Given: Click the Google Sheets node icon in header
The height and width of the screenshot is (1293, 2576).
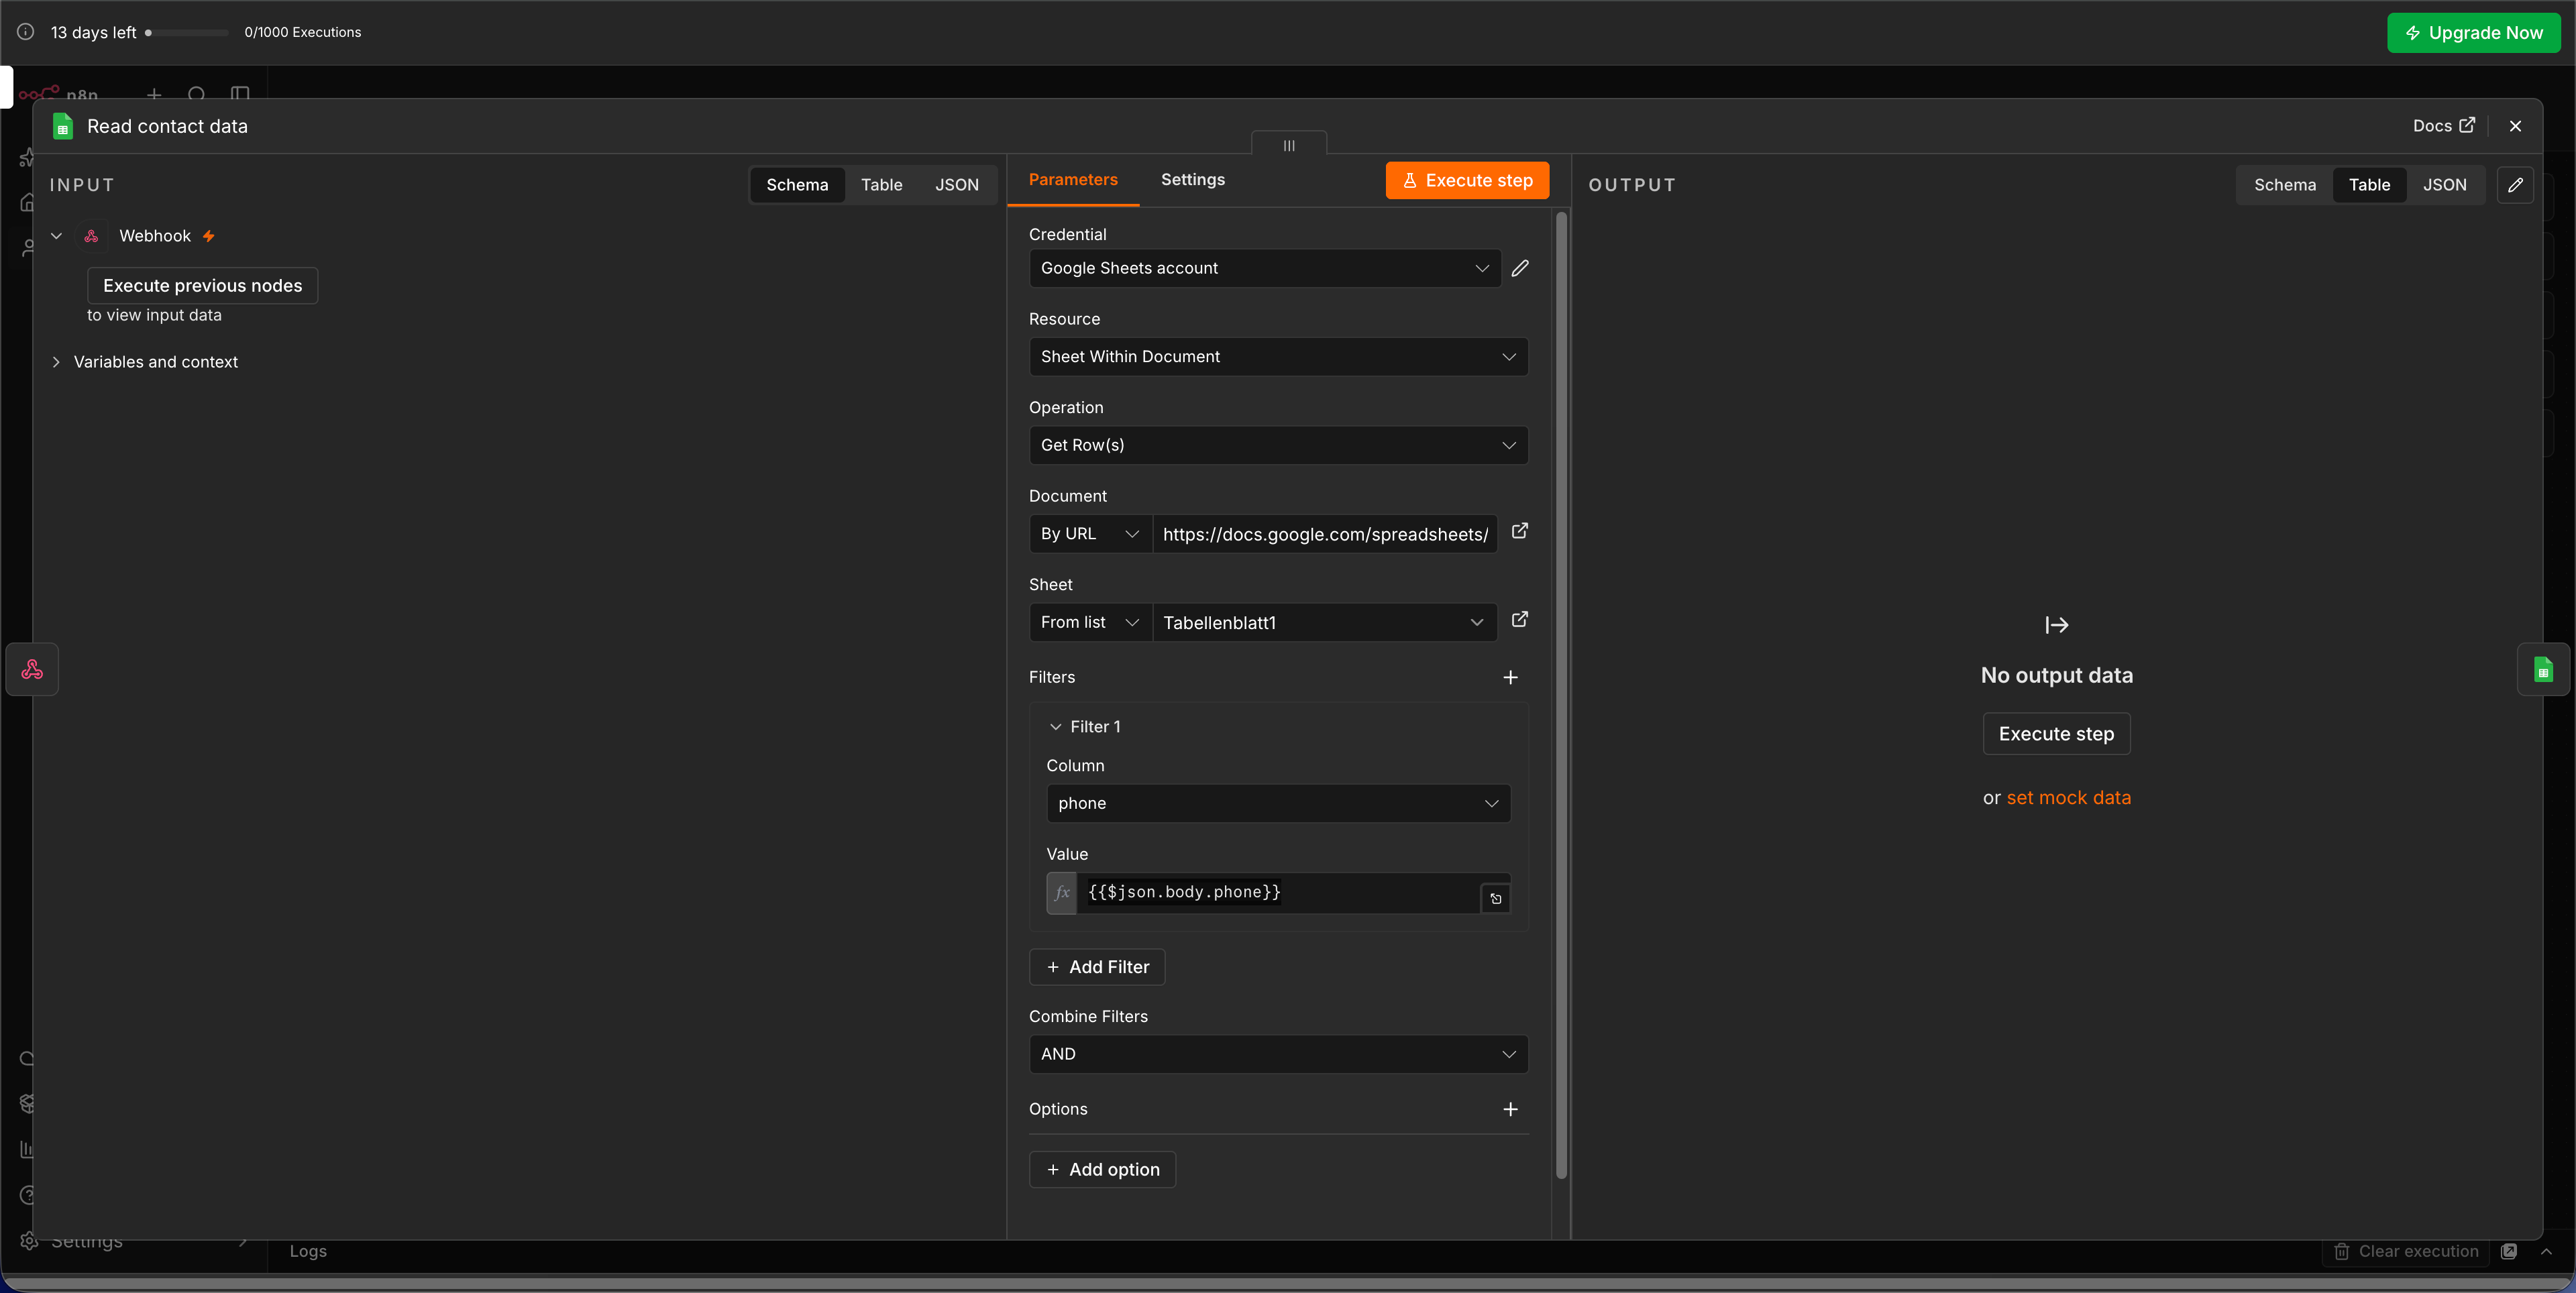Looking at the screenshot, I should point(62,126).
